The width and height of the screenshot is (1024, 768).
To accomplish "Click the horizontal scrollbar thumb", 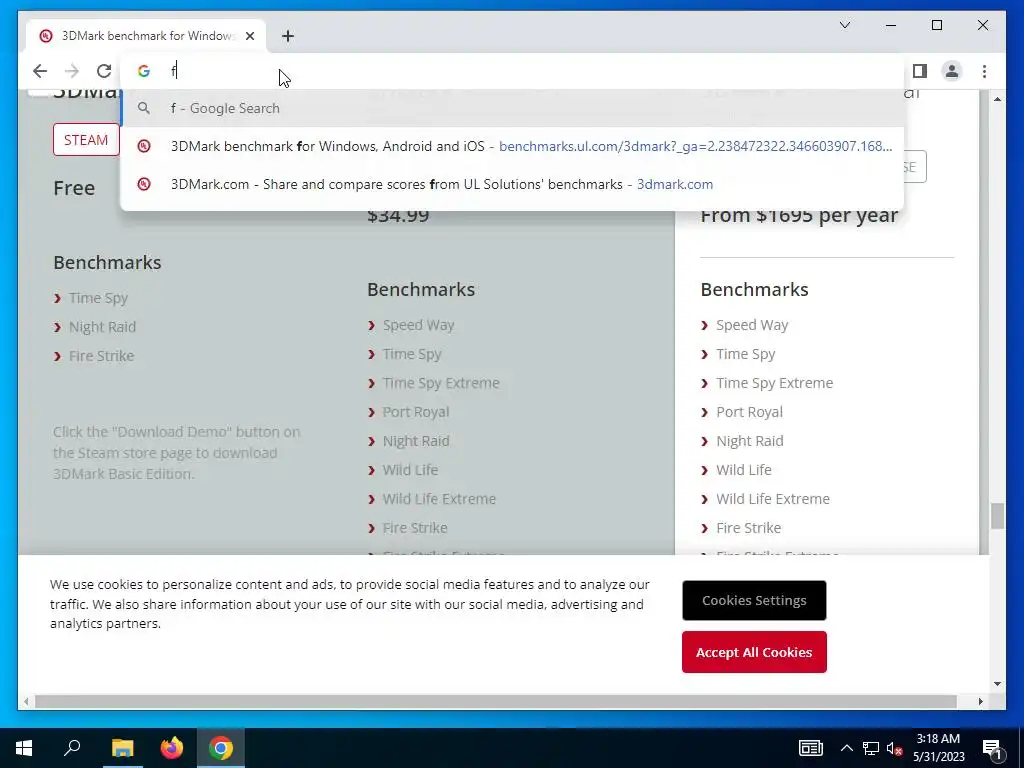I will (496, 701).
